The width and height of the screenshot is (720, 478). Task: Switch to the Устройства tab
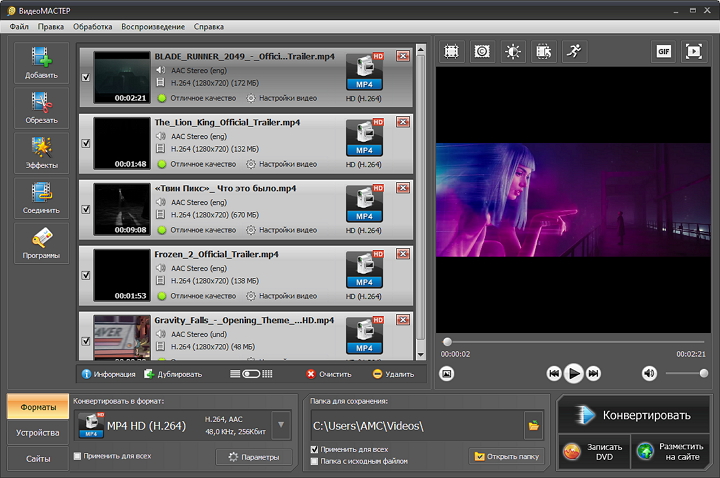(38, 433)
